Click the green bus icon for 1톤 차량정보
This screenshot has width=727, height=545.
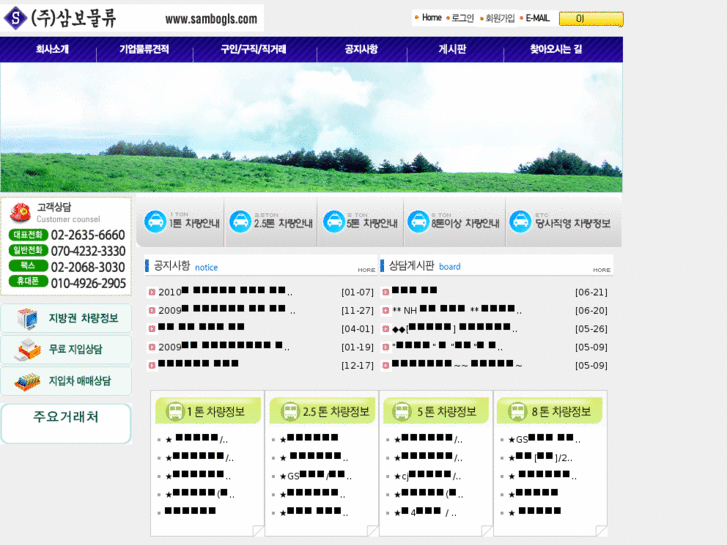pos(174,411)
